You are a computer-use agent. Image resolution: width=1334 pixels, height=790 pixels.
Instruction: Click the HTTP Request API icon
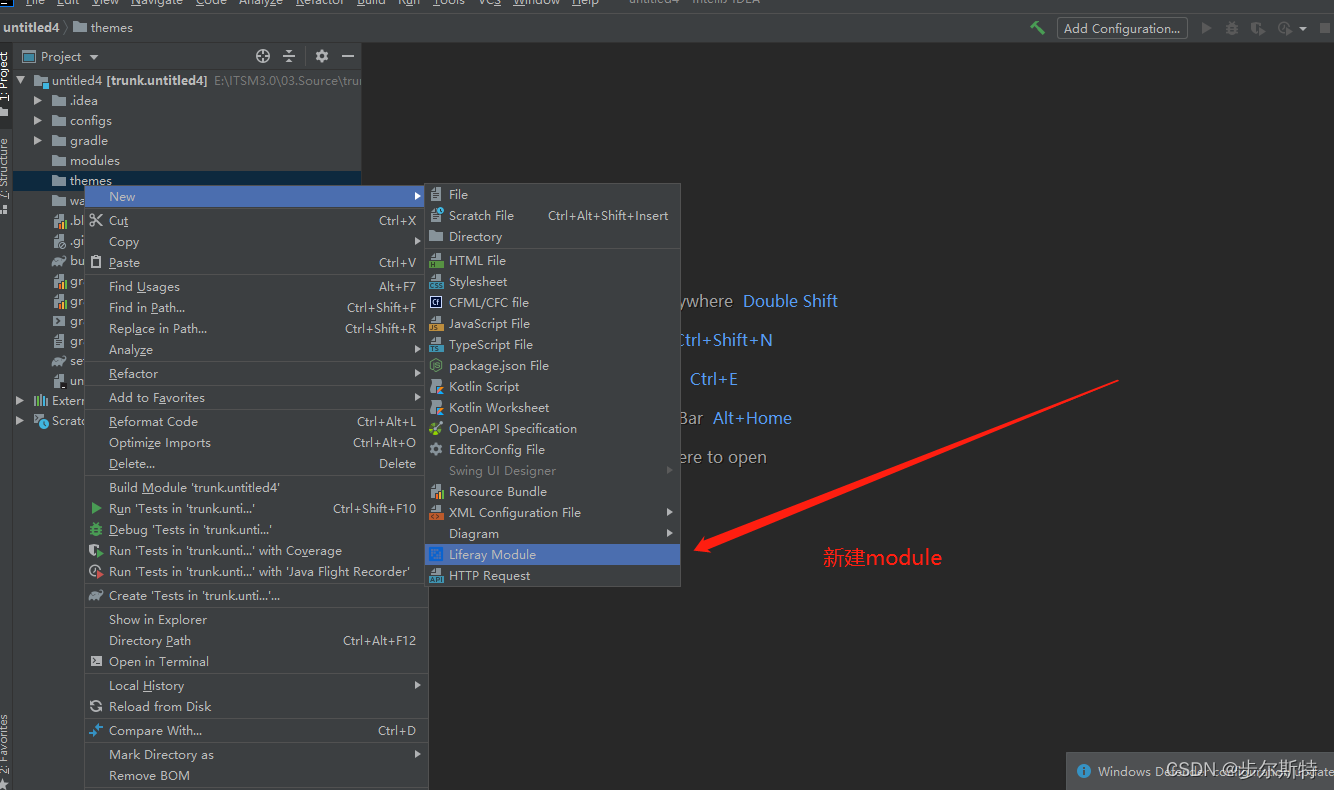click(436, 575)
